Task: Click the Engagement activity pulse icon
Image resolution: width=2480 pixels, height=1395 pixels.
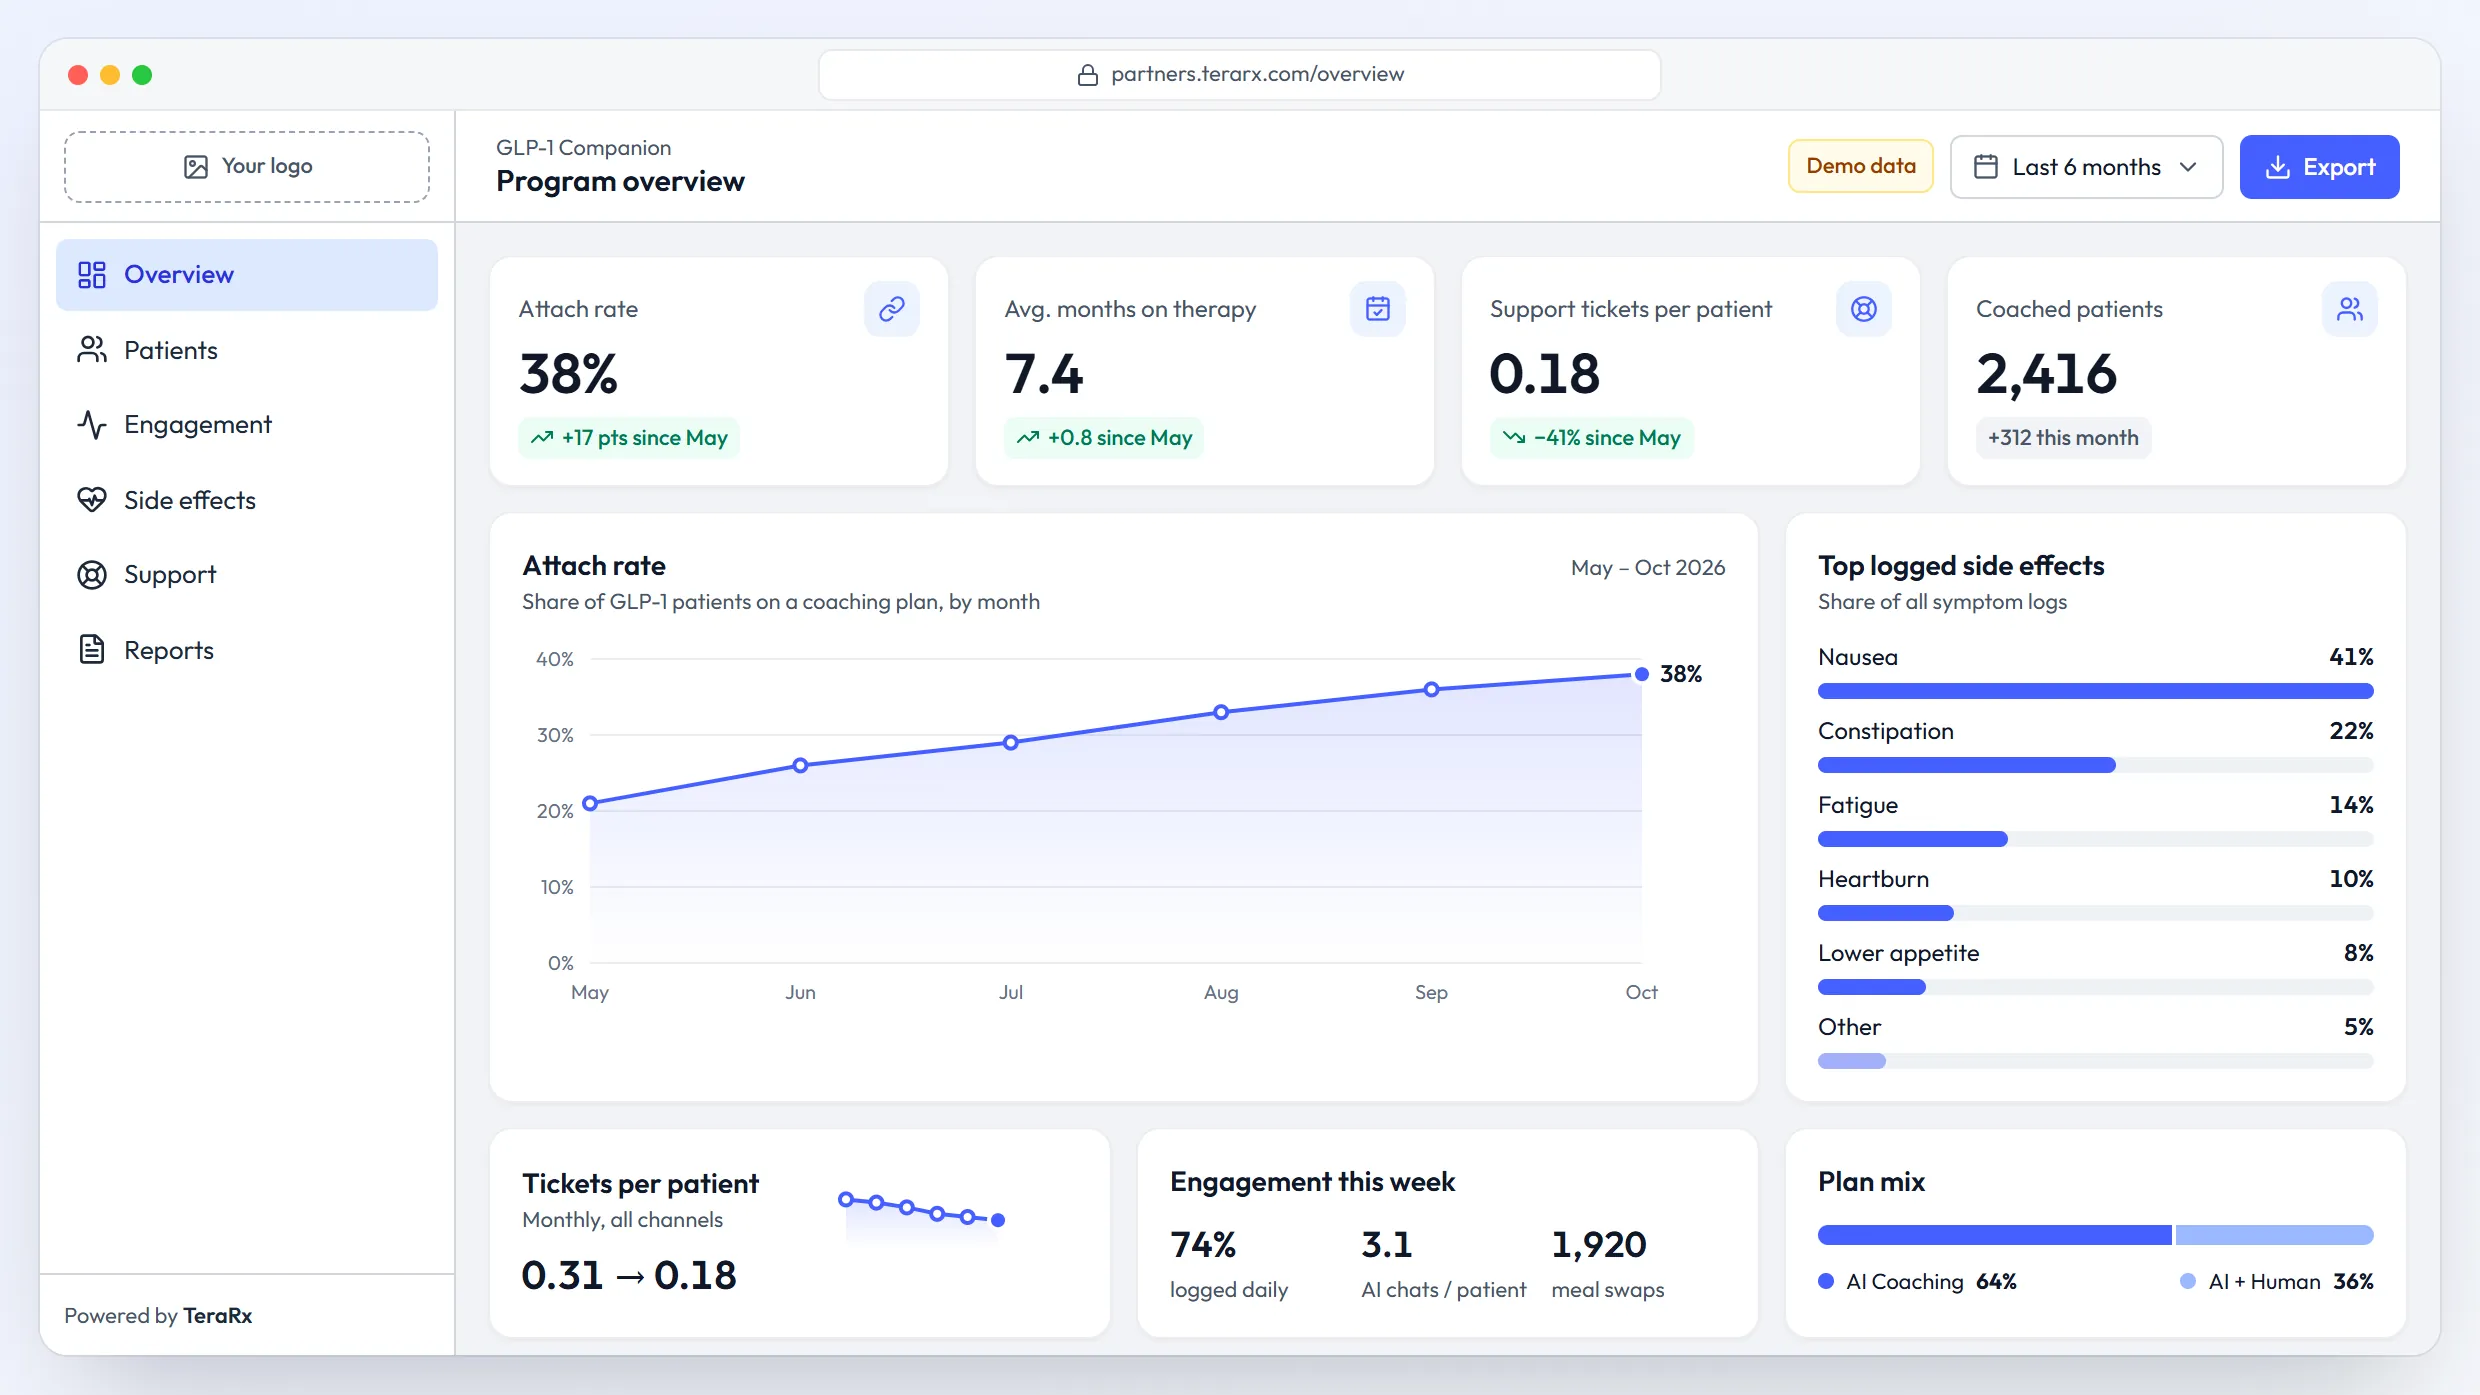Action: [x=92, y=425]
